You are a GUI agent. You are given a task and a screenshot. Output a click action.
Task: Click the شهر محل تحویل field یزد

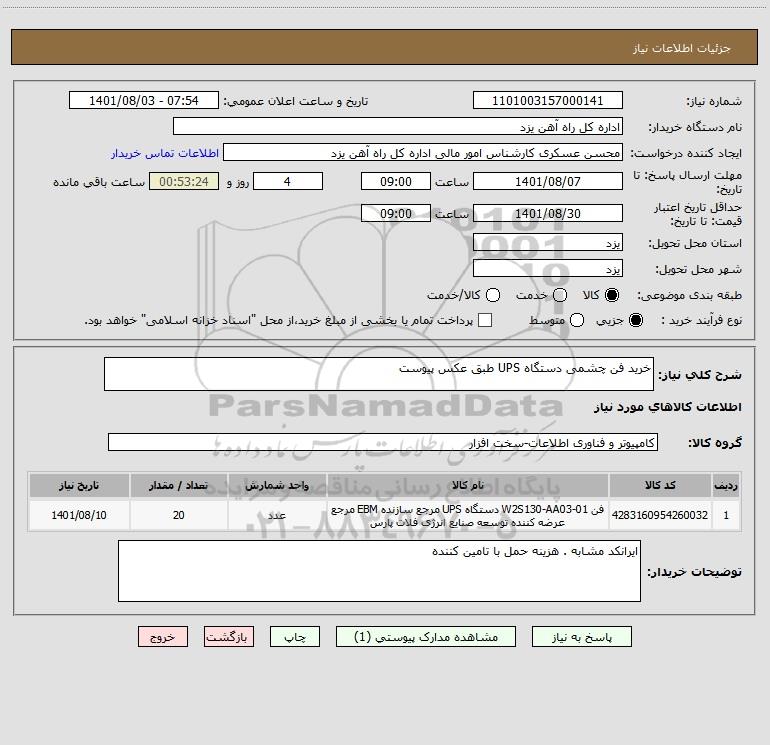click(x=548, y=268)
